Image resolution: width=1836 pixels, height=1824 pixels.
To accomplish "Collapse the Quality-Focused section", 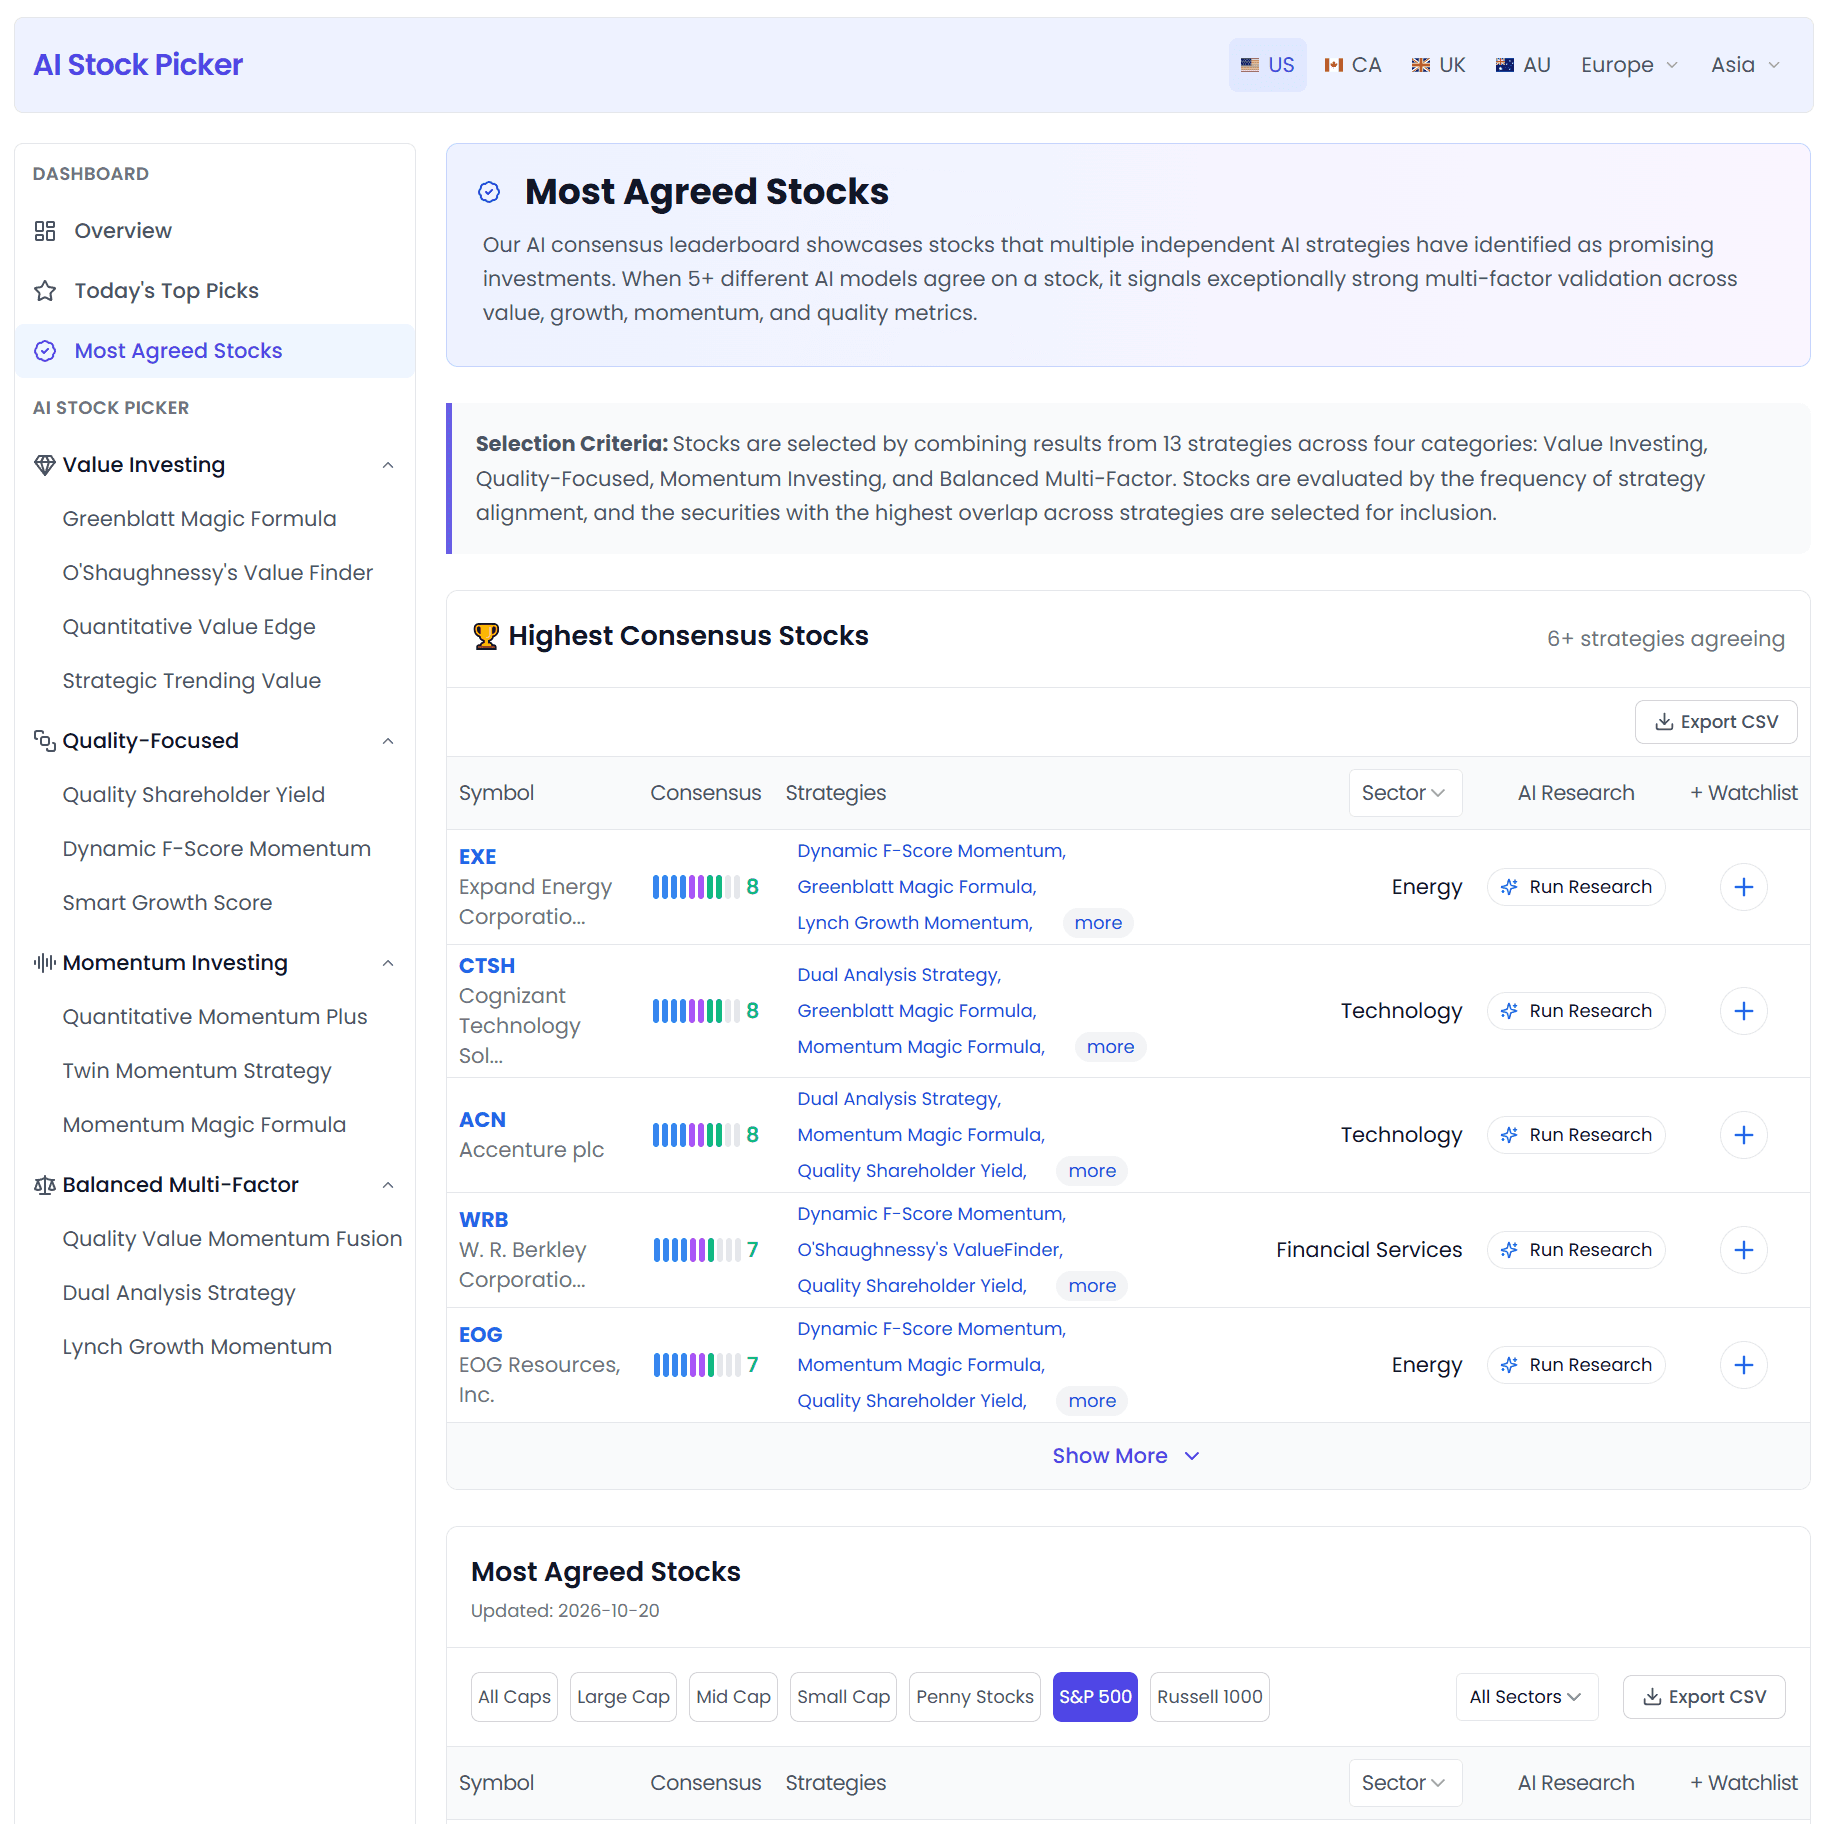I will [x=388, y=741].
